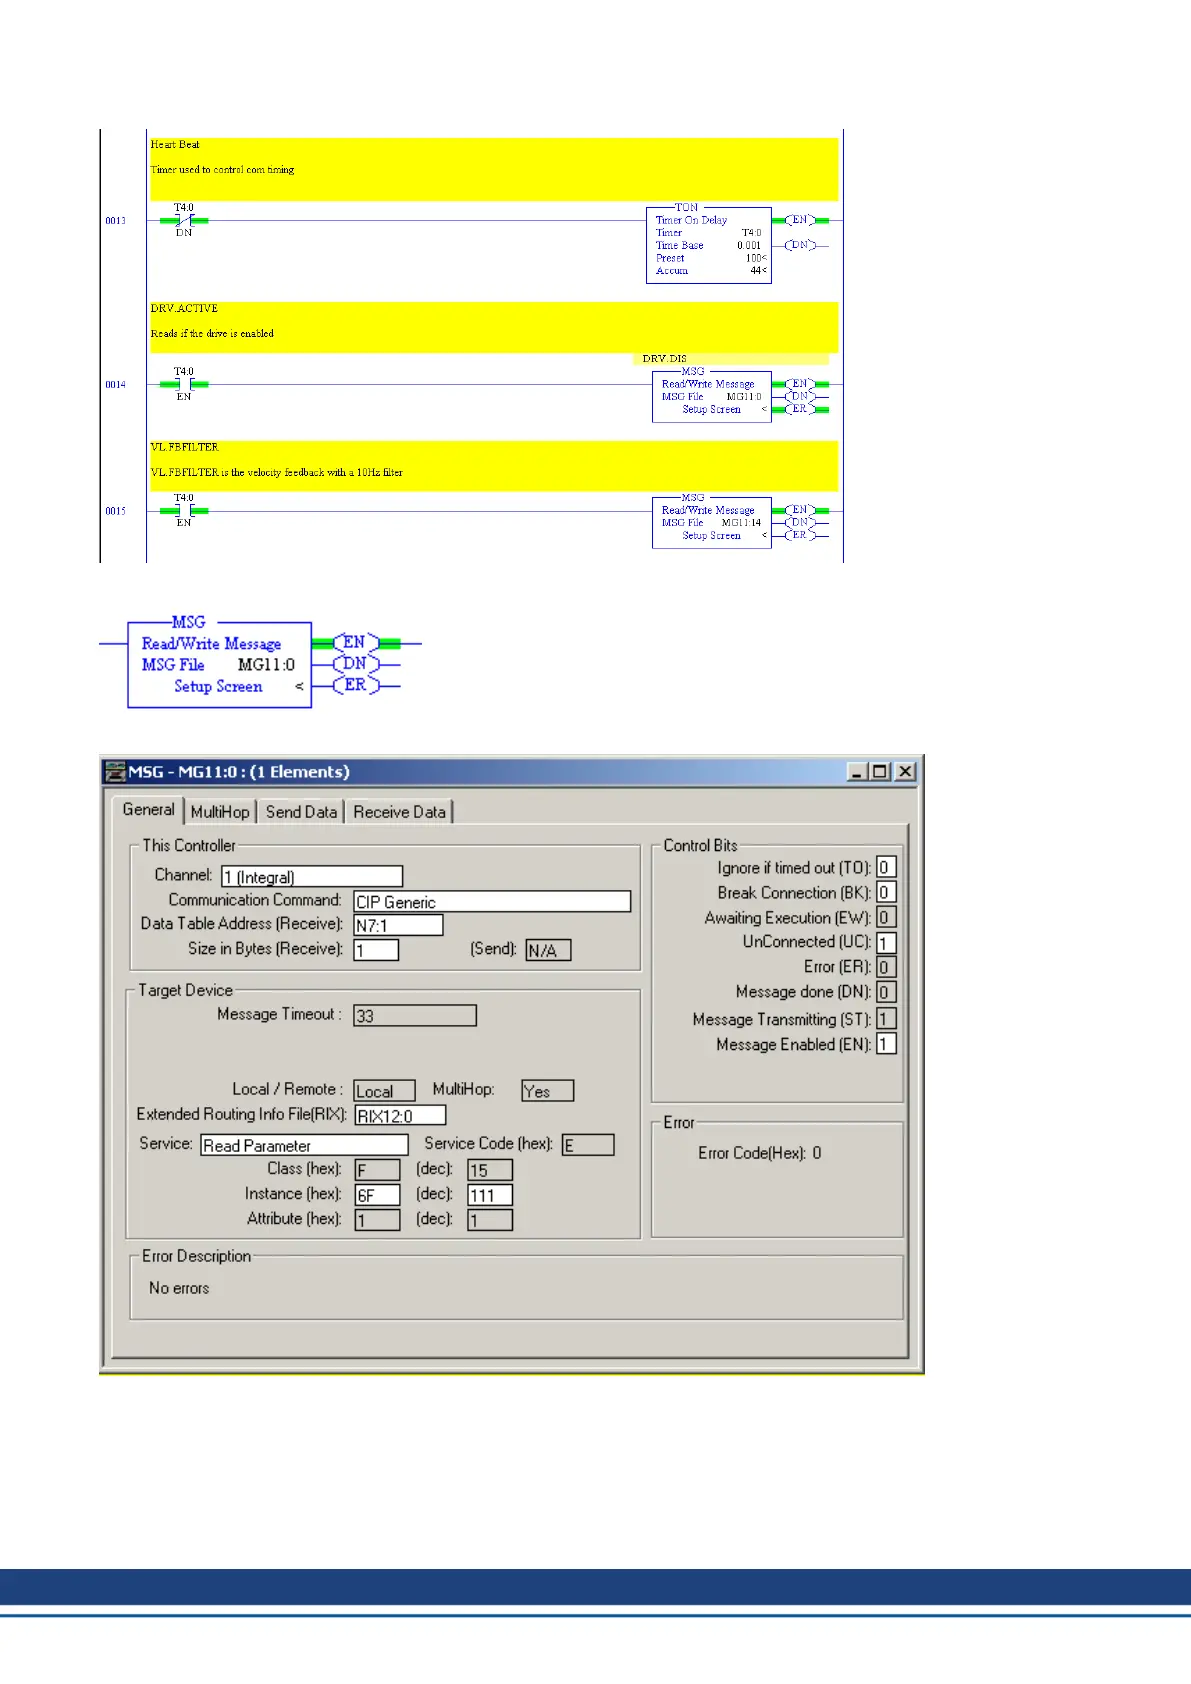
Task: Click the EN coil of the TON timer
Action: [799, 220]
